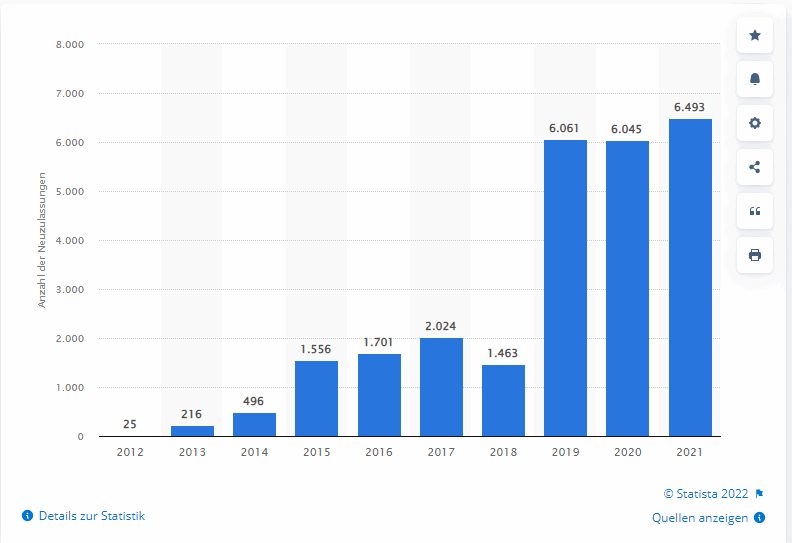This screenshot has width=792, height=543.
Task: Open Quellen anzeigen link
Action: 700,518
